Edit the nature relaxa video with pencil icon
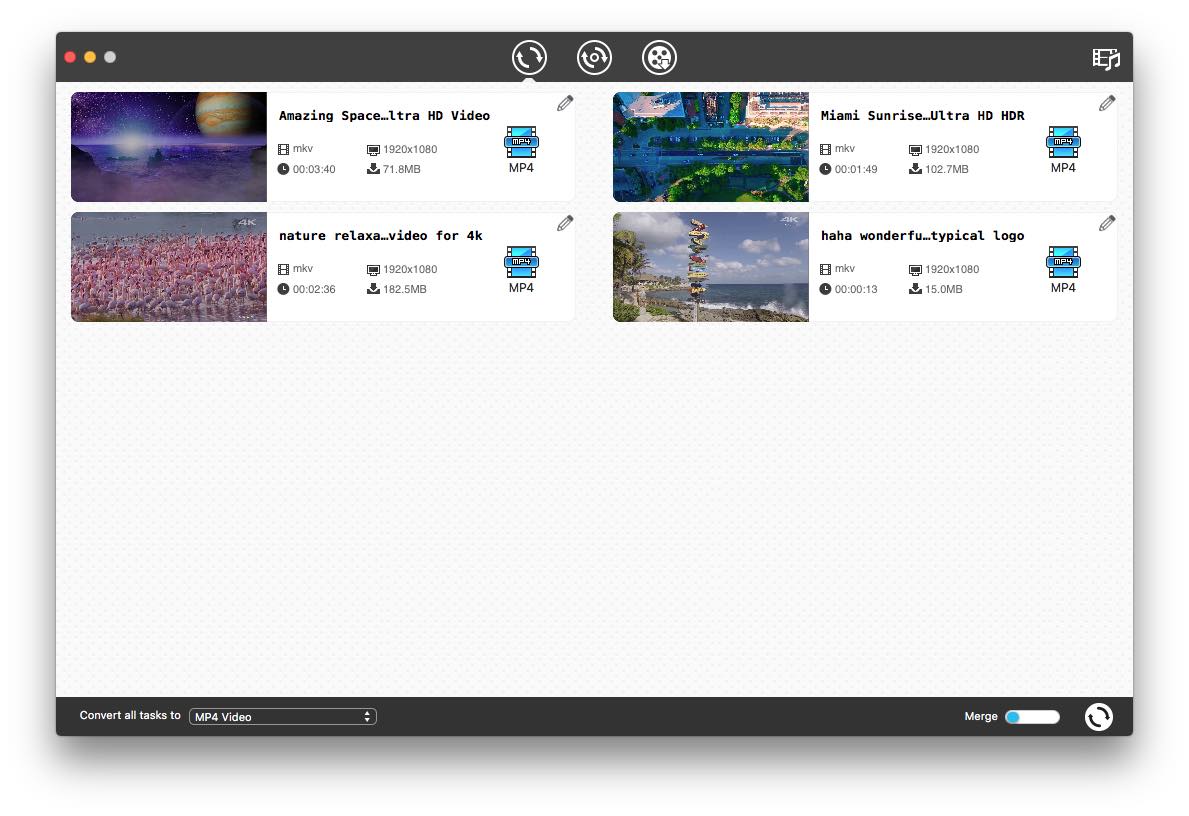Screen dimensions: 1189x816 565,223
